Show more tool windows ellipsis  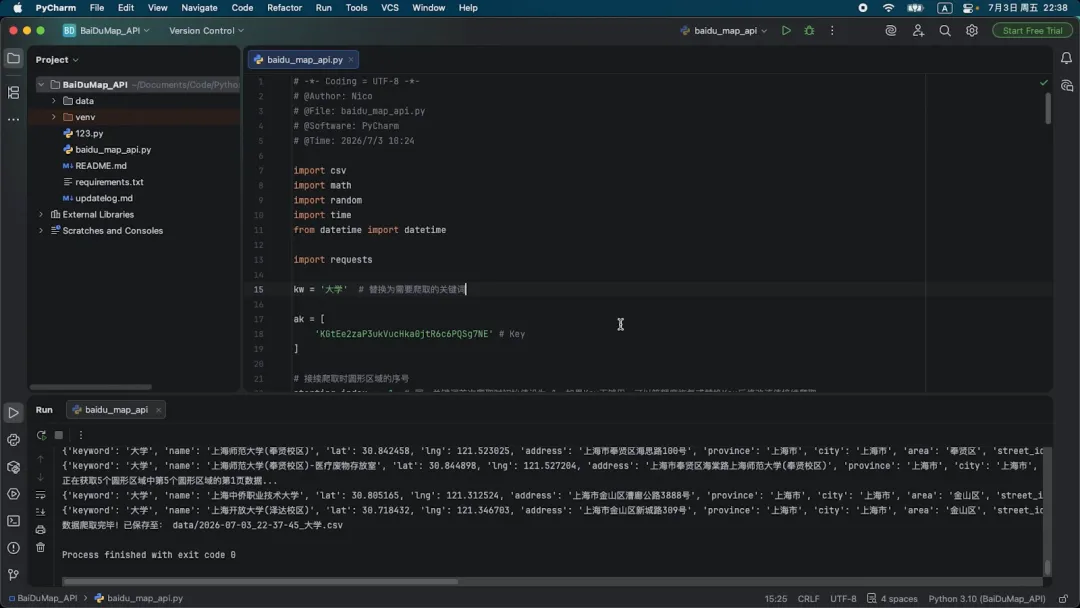[13, 120]
